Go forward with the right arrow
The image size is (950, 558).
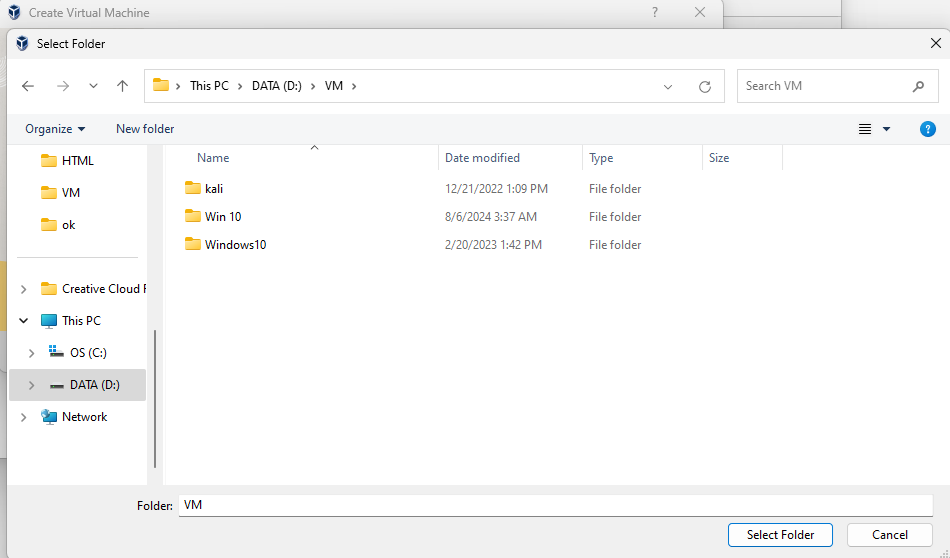(x=62, y=86)
